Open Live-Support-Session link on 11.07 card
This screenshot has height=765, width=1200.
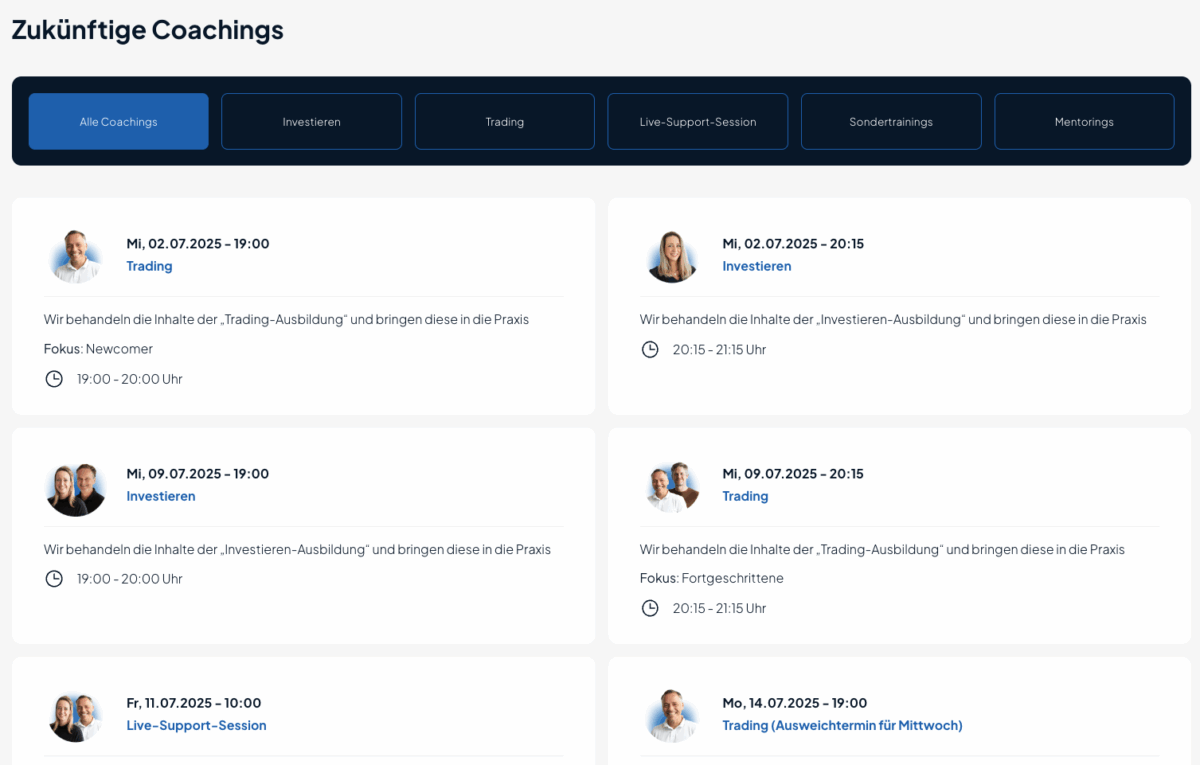point(196,725)
